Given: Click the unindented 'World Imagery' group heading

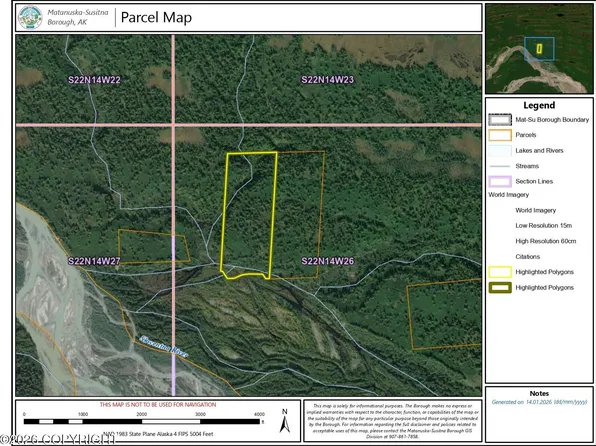Looking at the screenshot, I should 509,195.
